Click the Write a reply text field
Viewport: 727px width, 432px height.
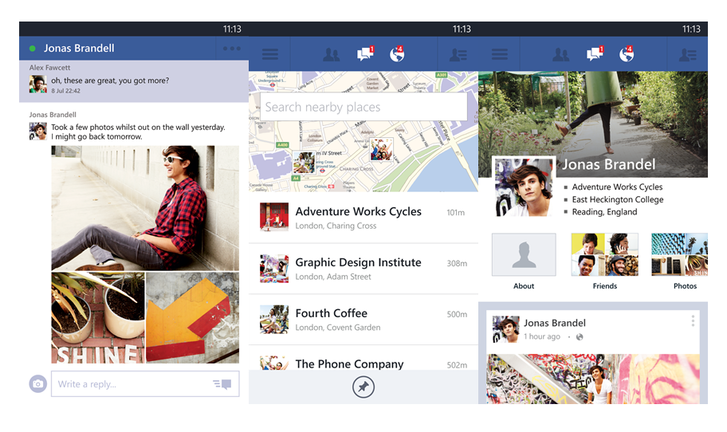click(x=130, y=384)
